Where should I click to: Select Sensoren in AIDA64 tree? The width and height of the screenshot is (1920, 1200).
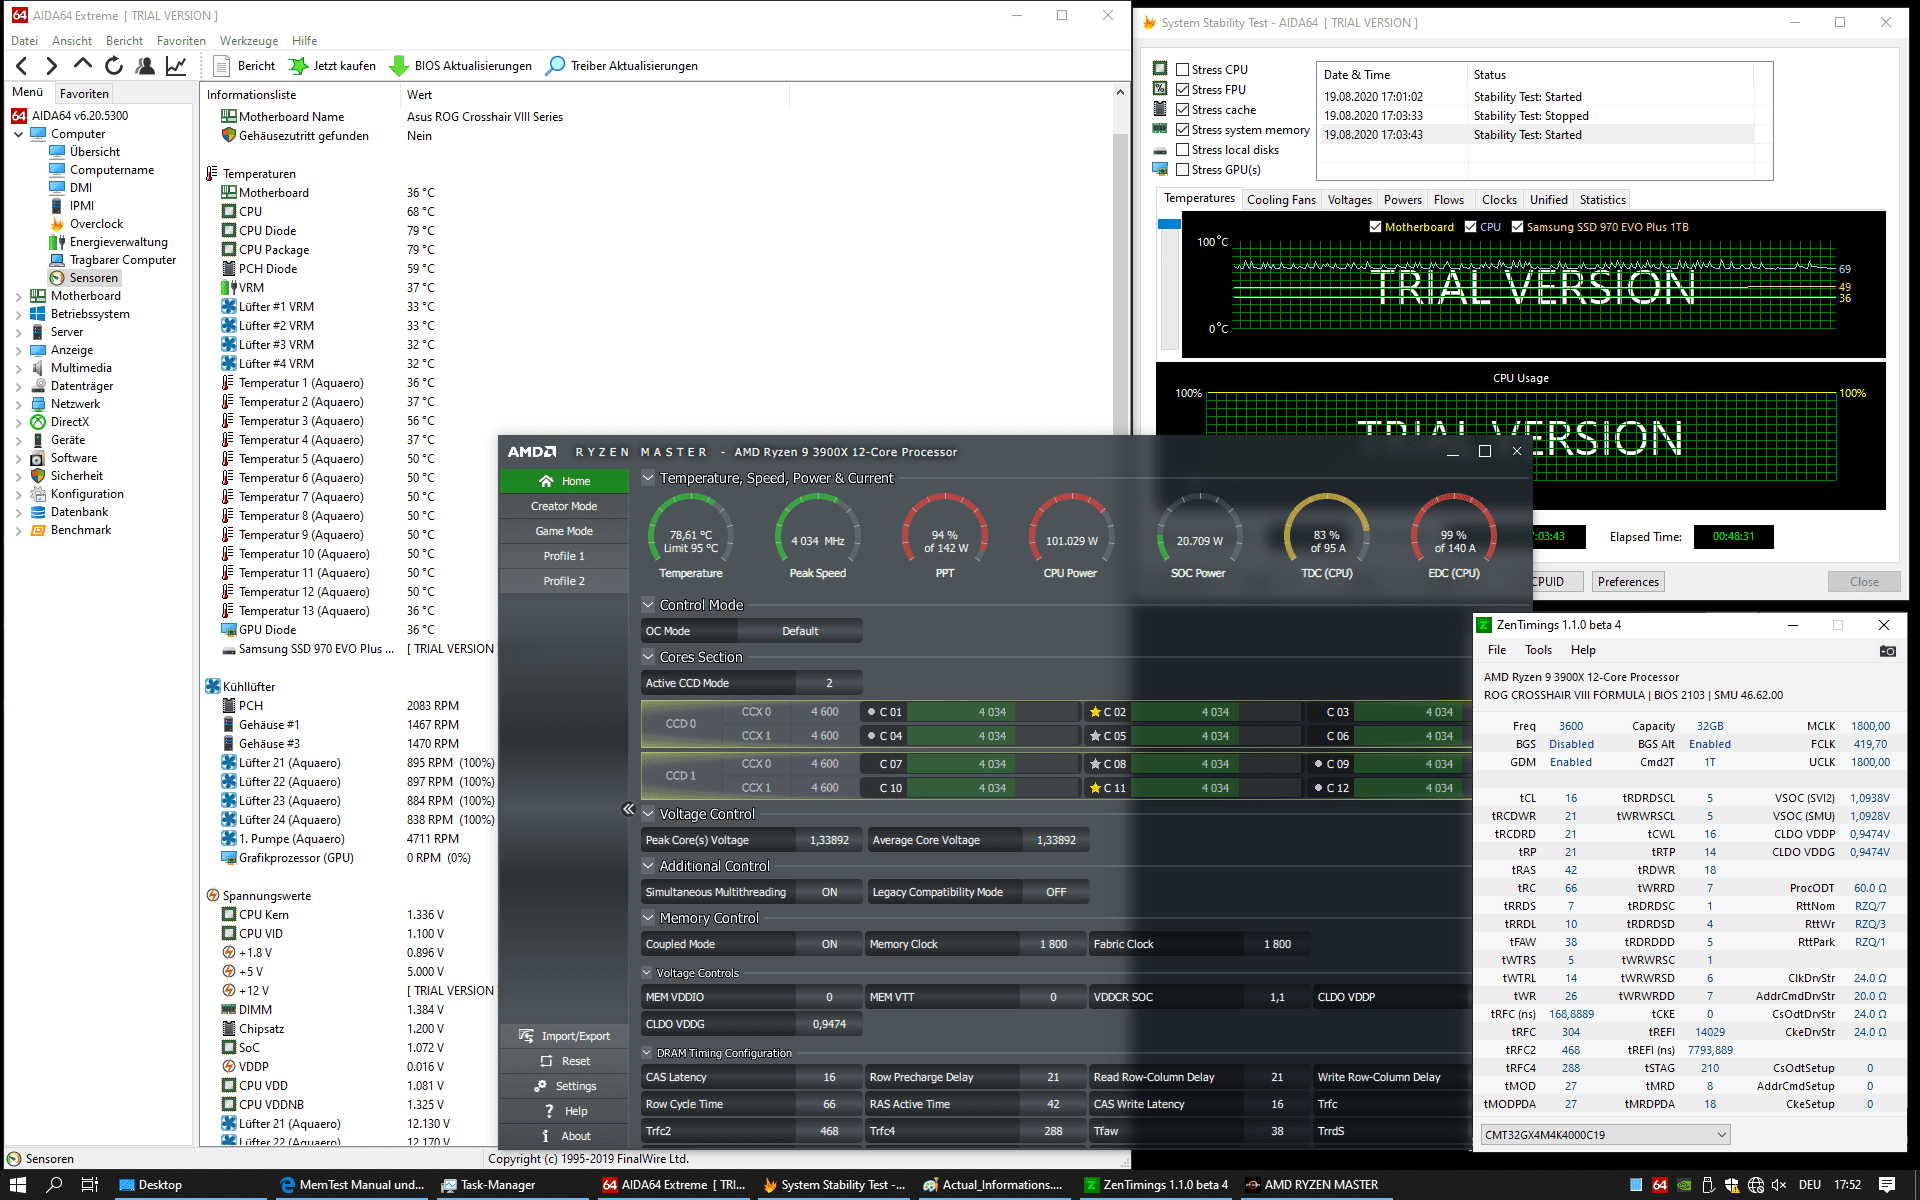(x=93, y=278)
